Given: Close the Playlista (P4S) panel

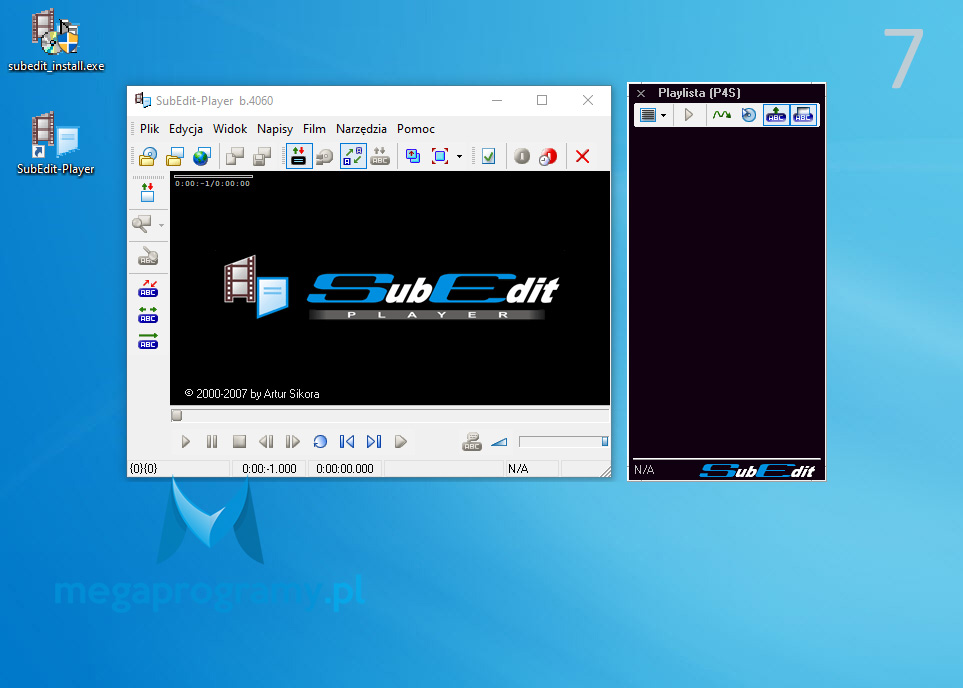Looking at the screenshot, I should tap(641, 93).
